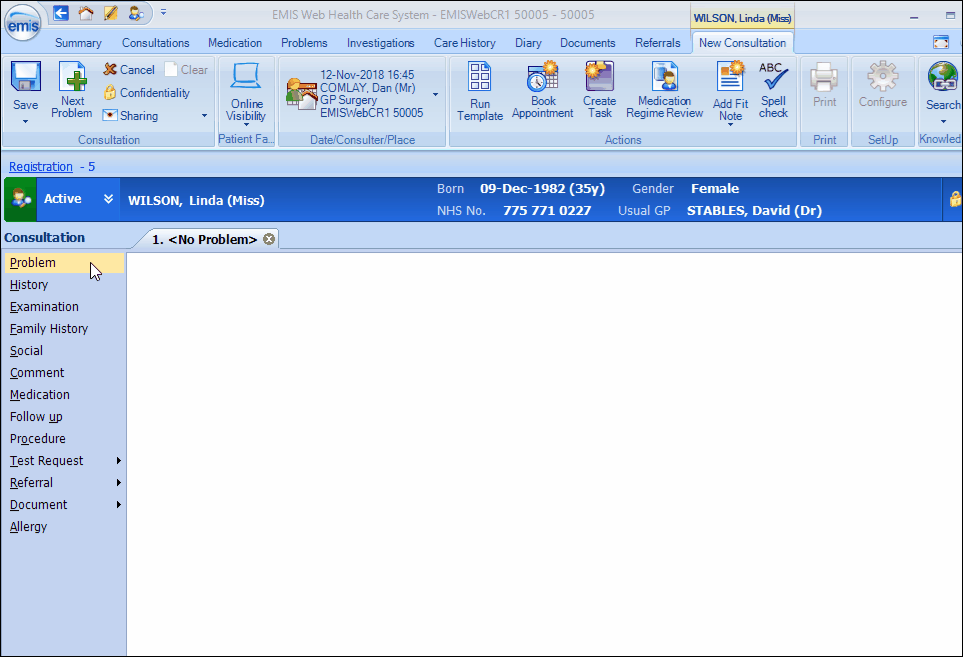Viewport: 963px width, 657px height.
Task: Click the window layout icon right of ribbon tabs
Action: pyautogui.click(x=941, y=42)
